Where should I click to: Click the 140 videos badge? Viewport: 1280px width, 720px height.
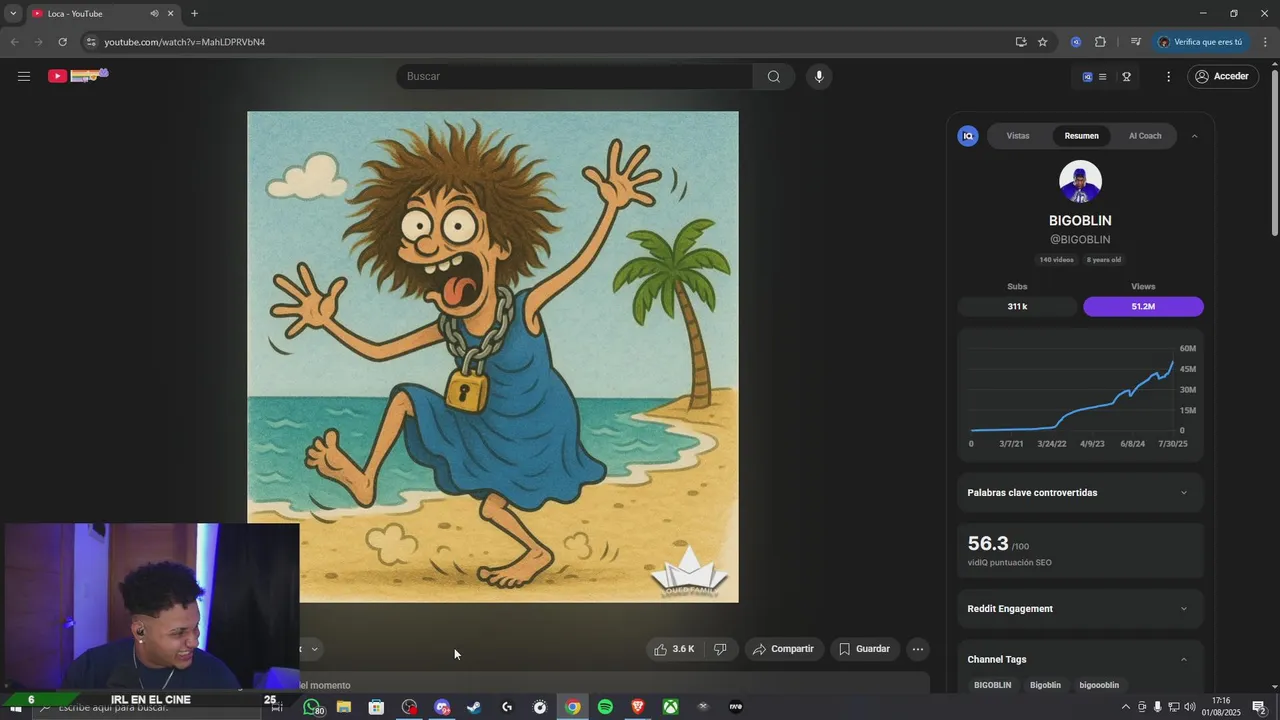click(1056, 260)
